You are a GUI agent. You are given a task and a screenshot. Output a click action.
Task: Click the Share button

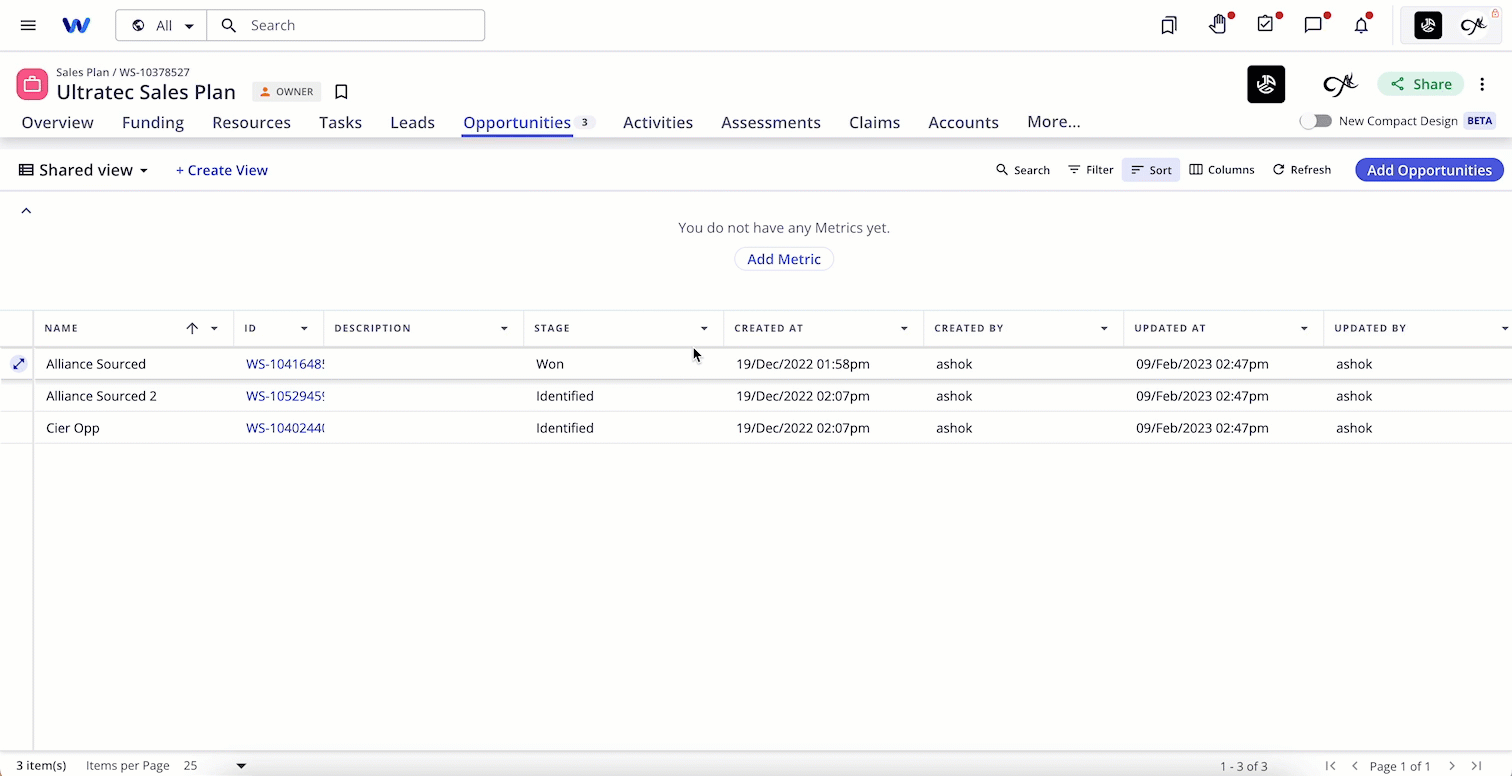click(1420, 84)
